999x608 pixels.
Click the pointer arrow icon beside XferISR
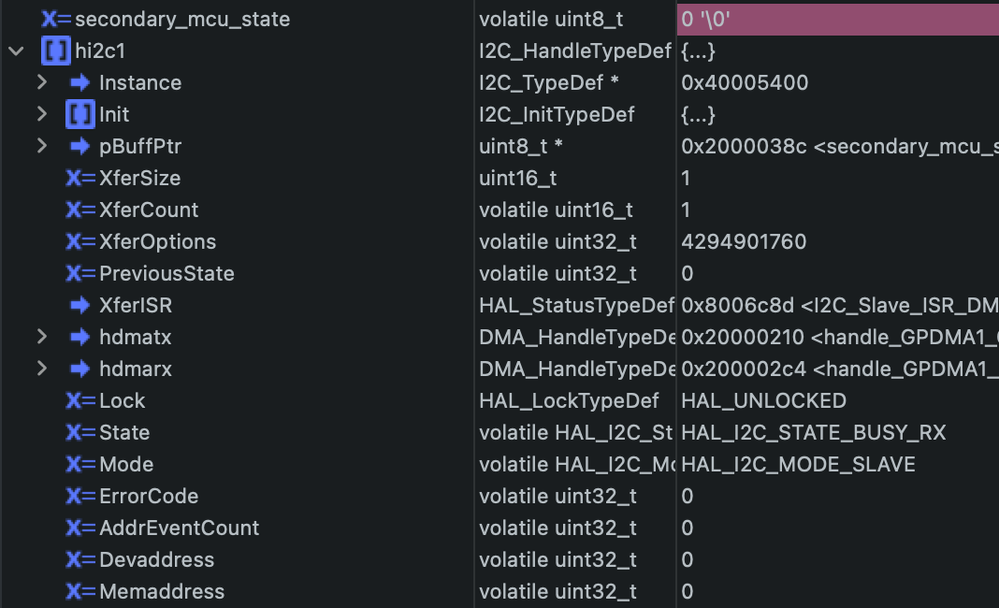pyautogui.click(x=79, y=305)
